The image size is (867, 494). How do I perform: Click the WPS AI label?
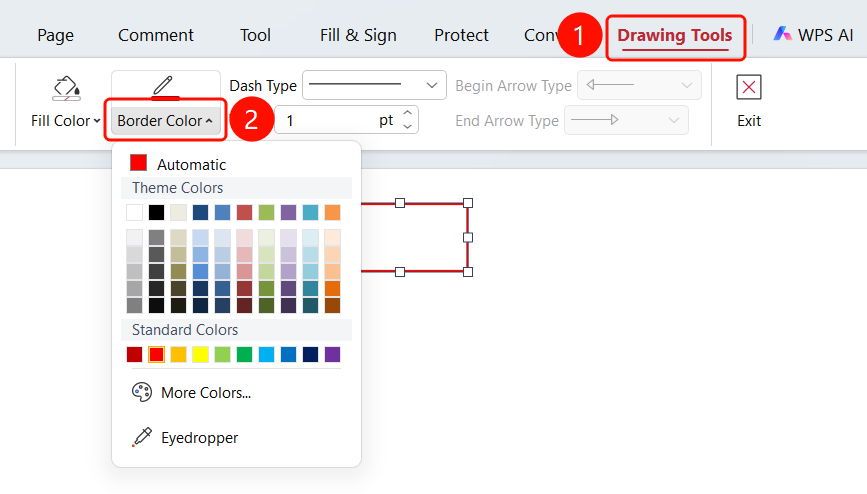click(826, 35)
